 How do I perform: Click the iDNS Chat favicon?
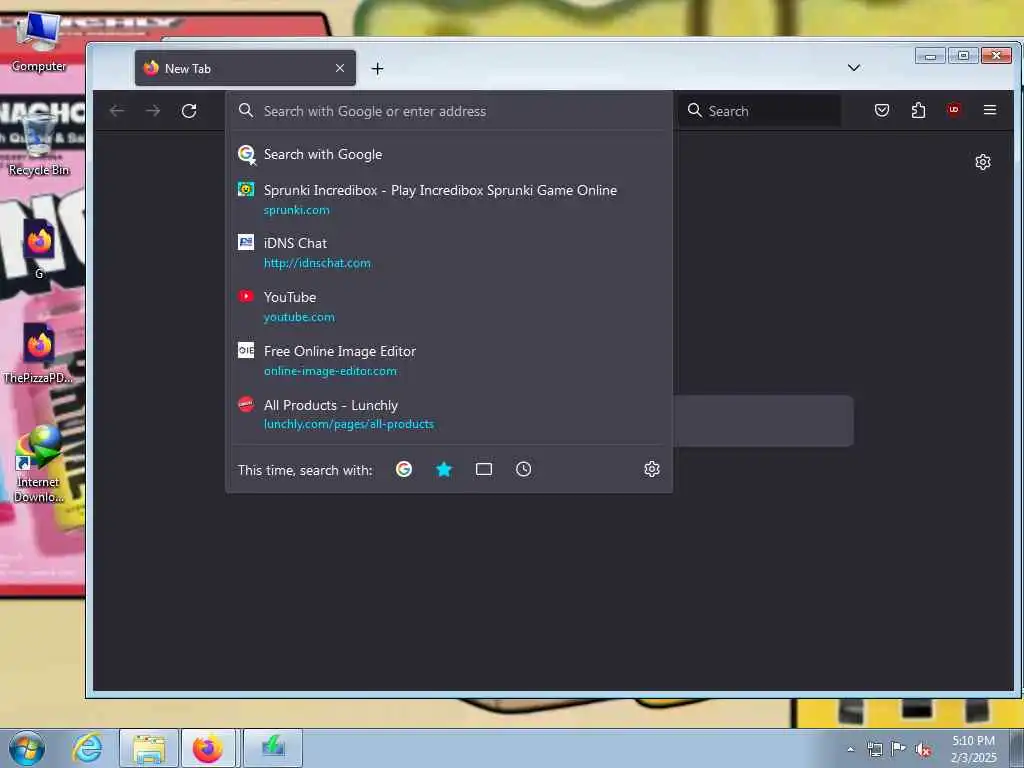pyautogui.click(x=246, y=242)
